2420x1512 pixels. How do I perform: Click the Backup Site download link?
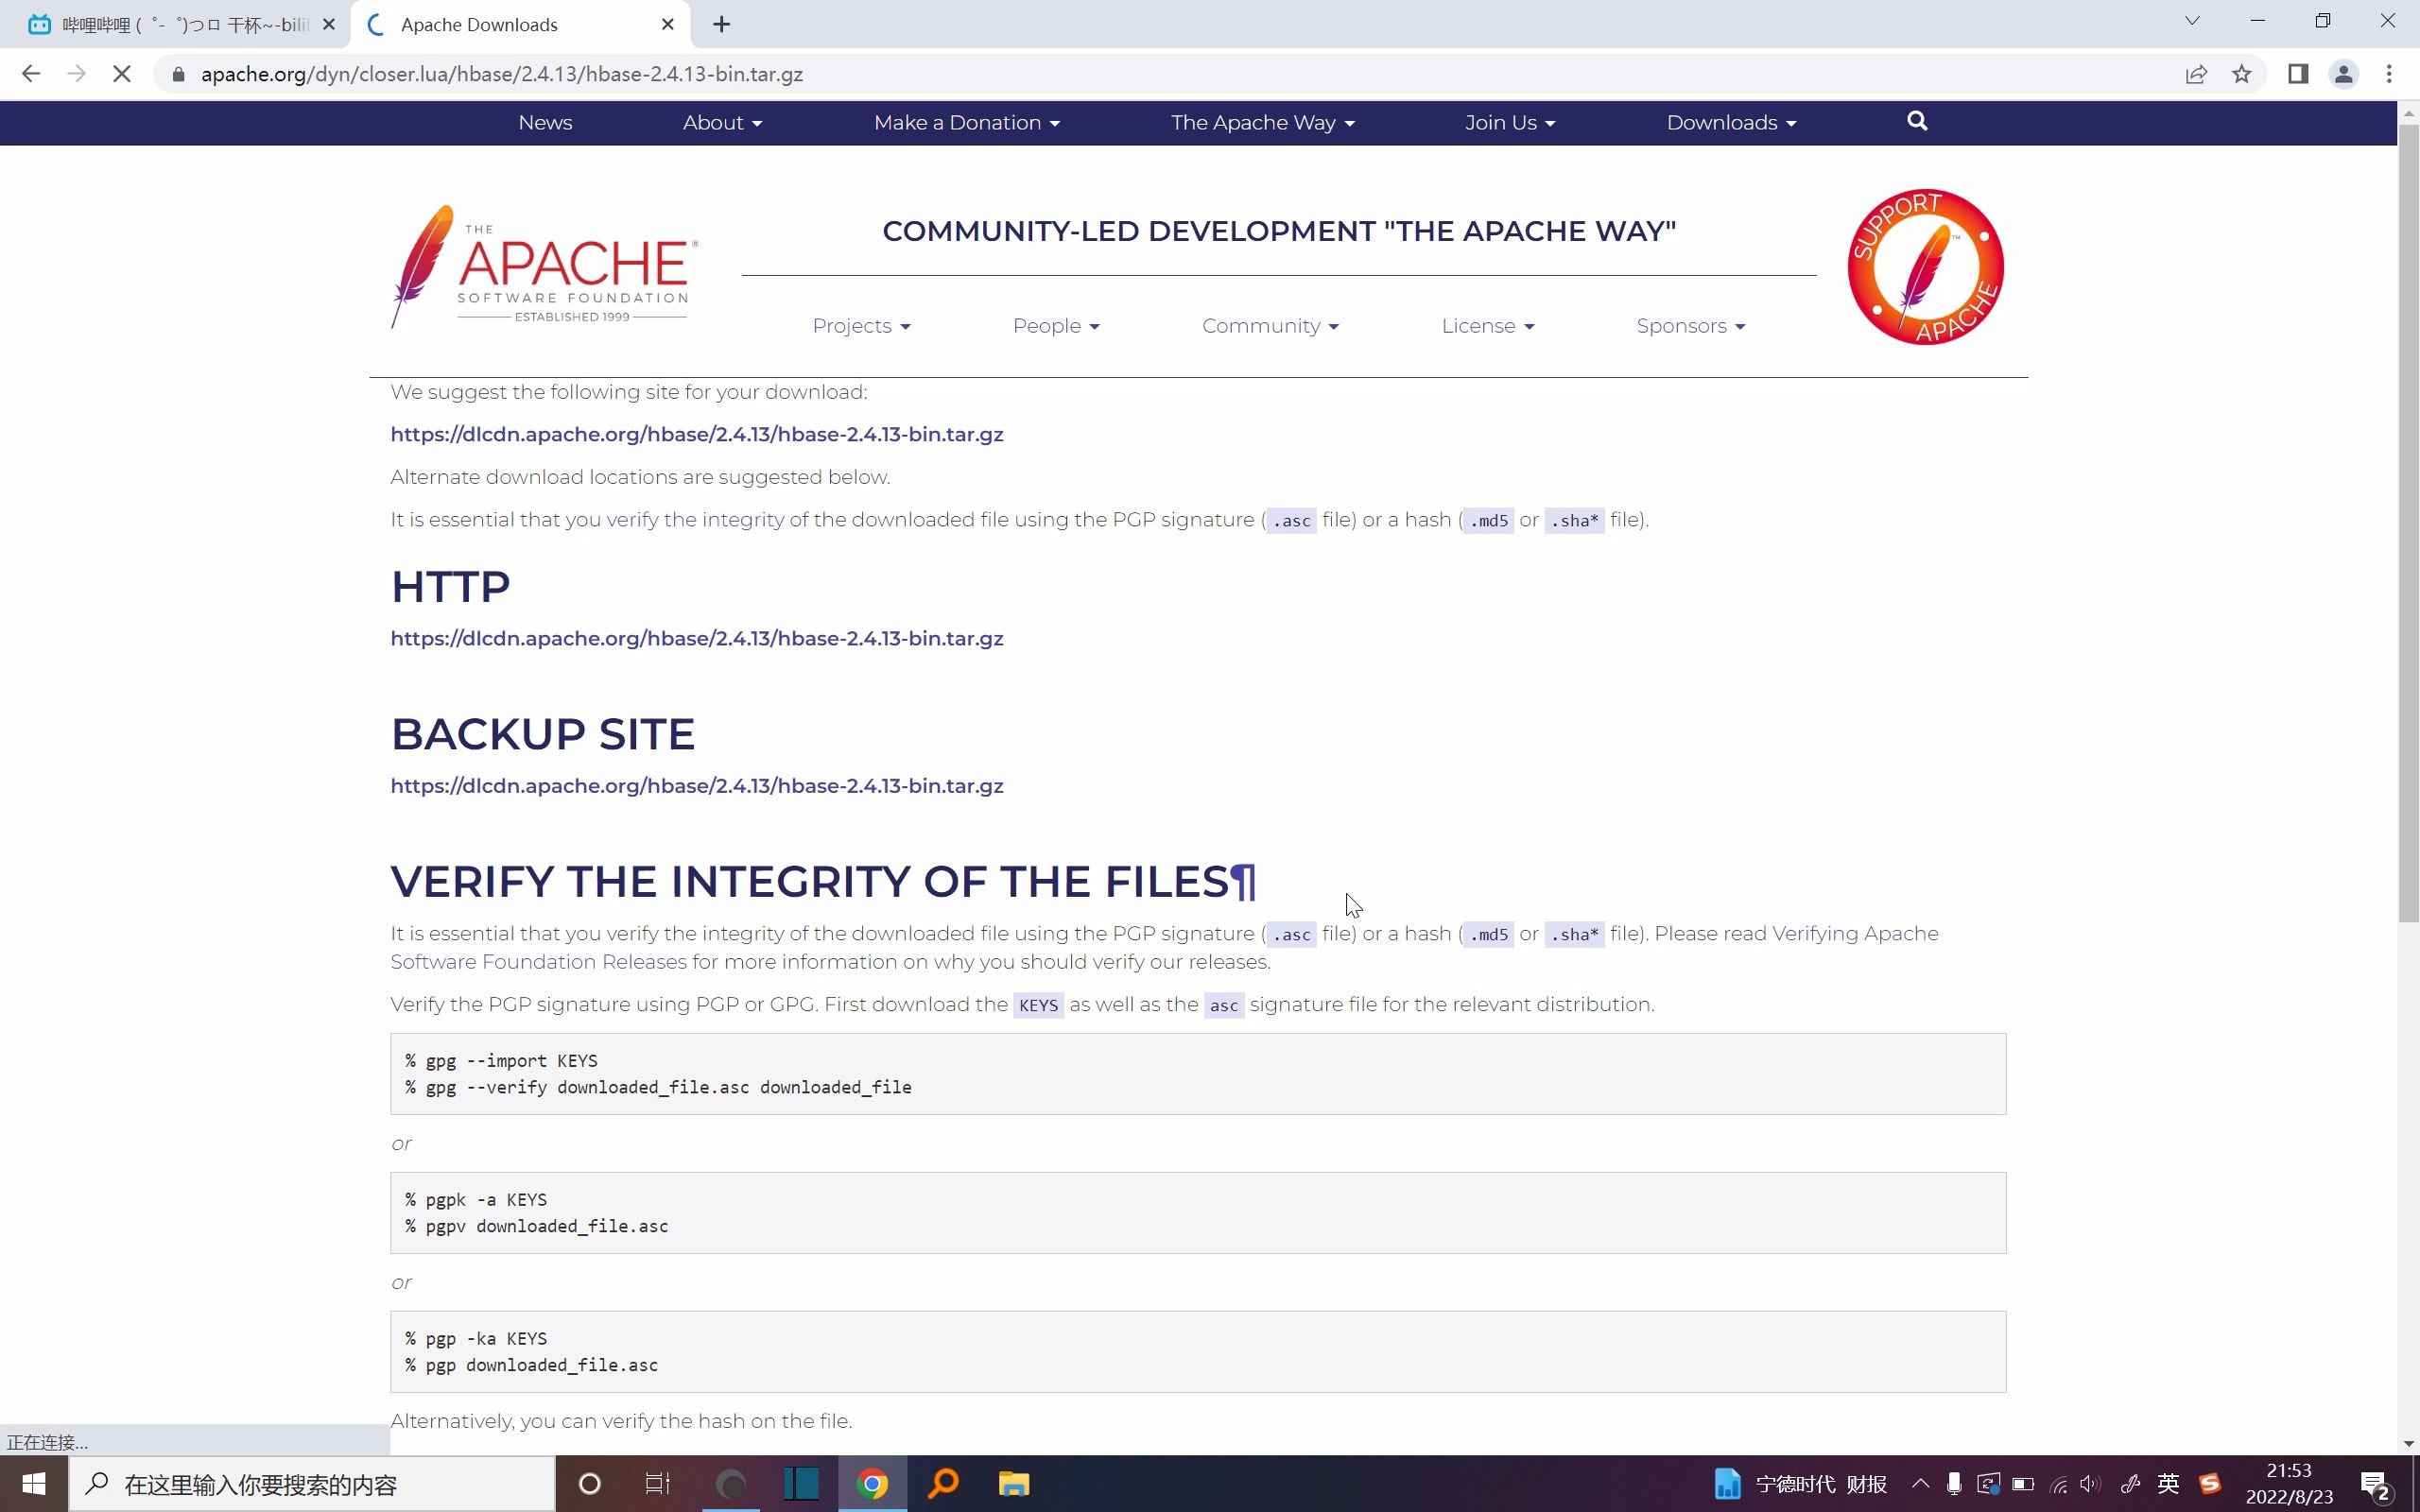click(x=697, y=786)
